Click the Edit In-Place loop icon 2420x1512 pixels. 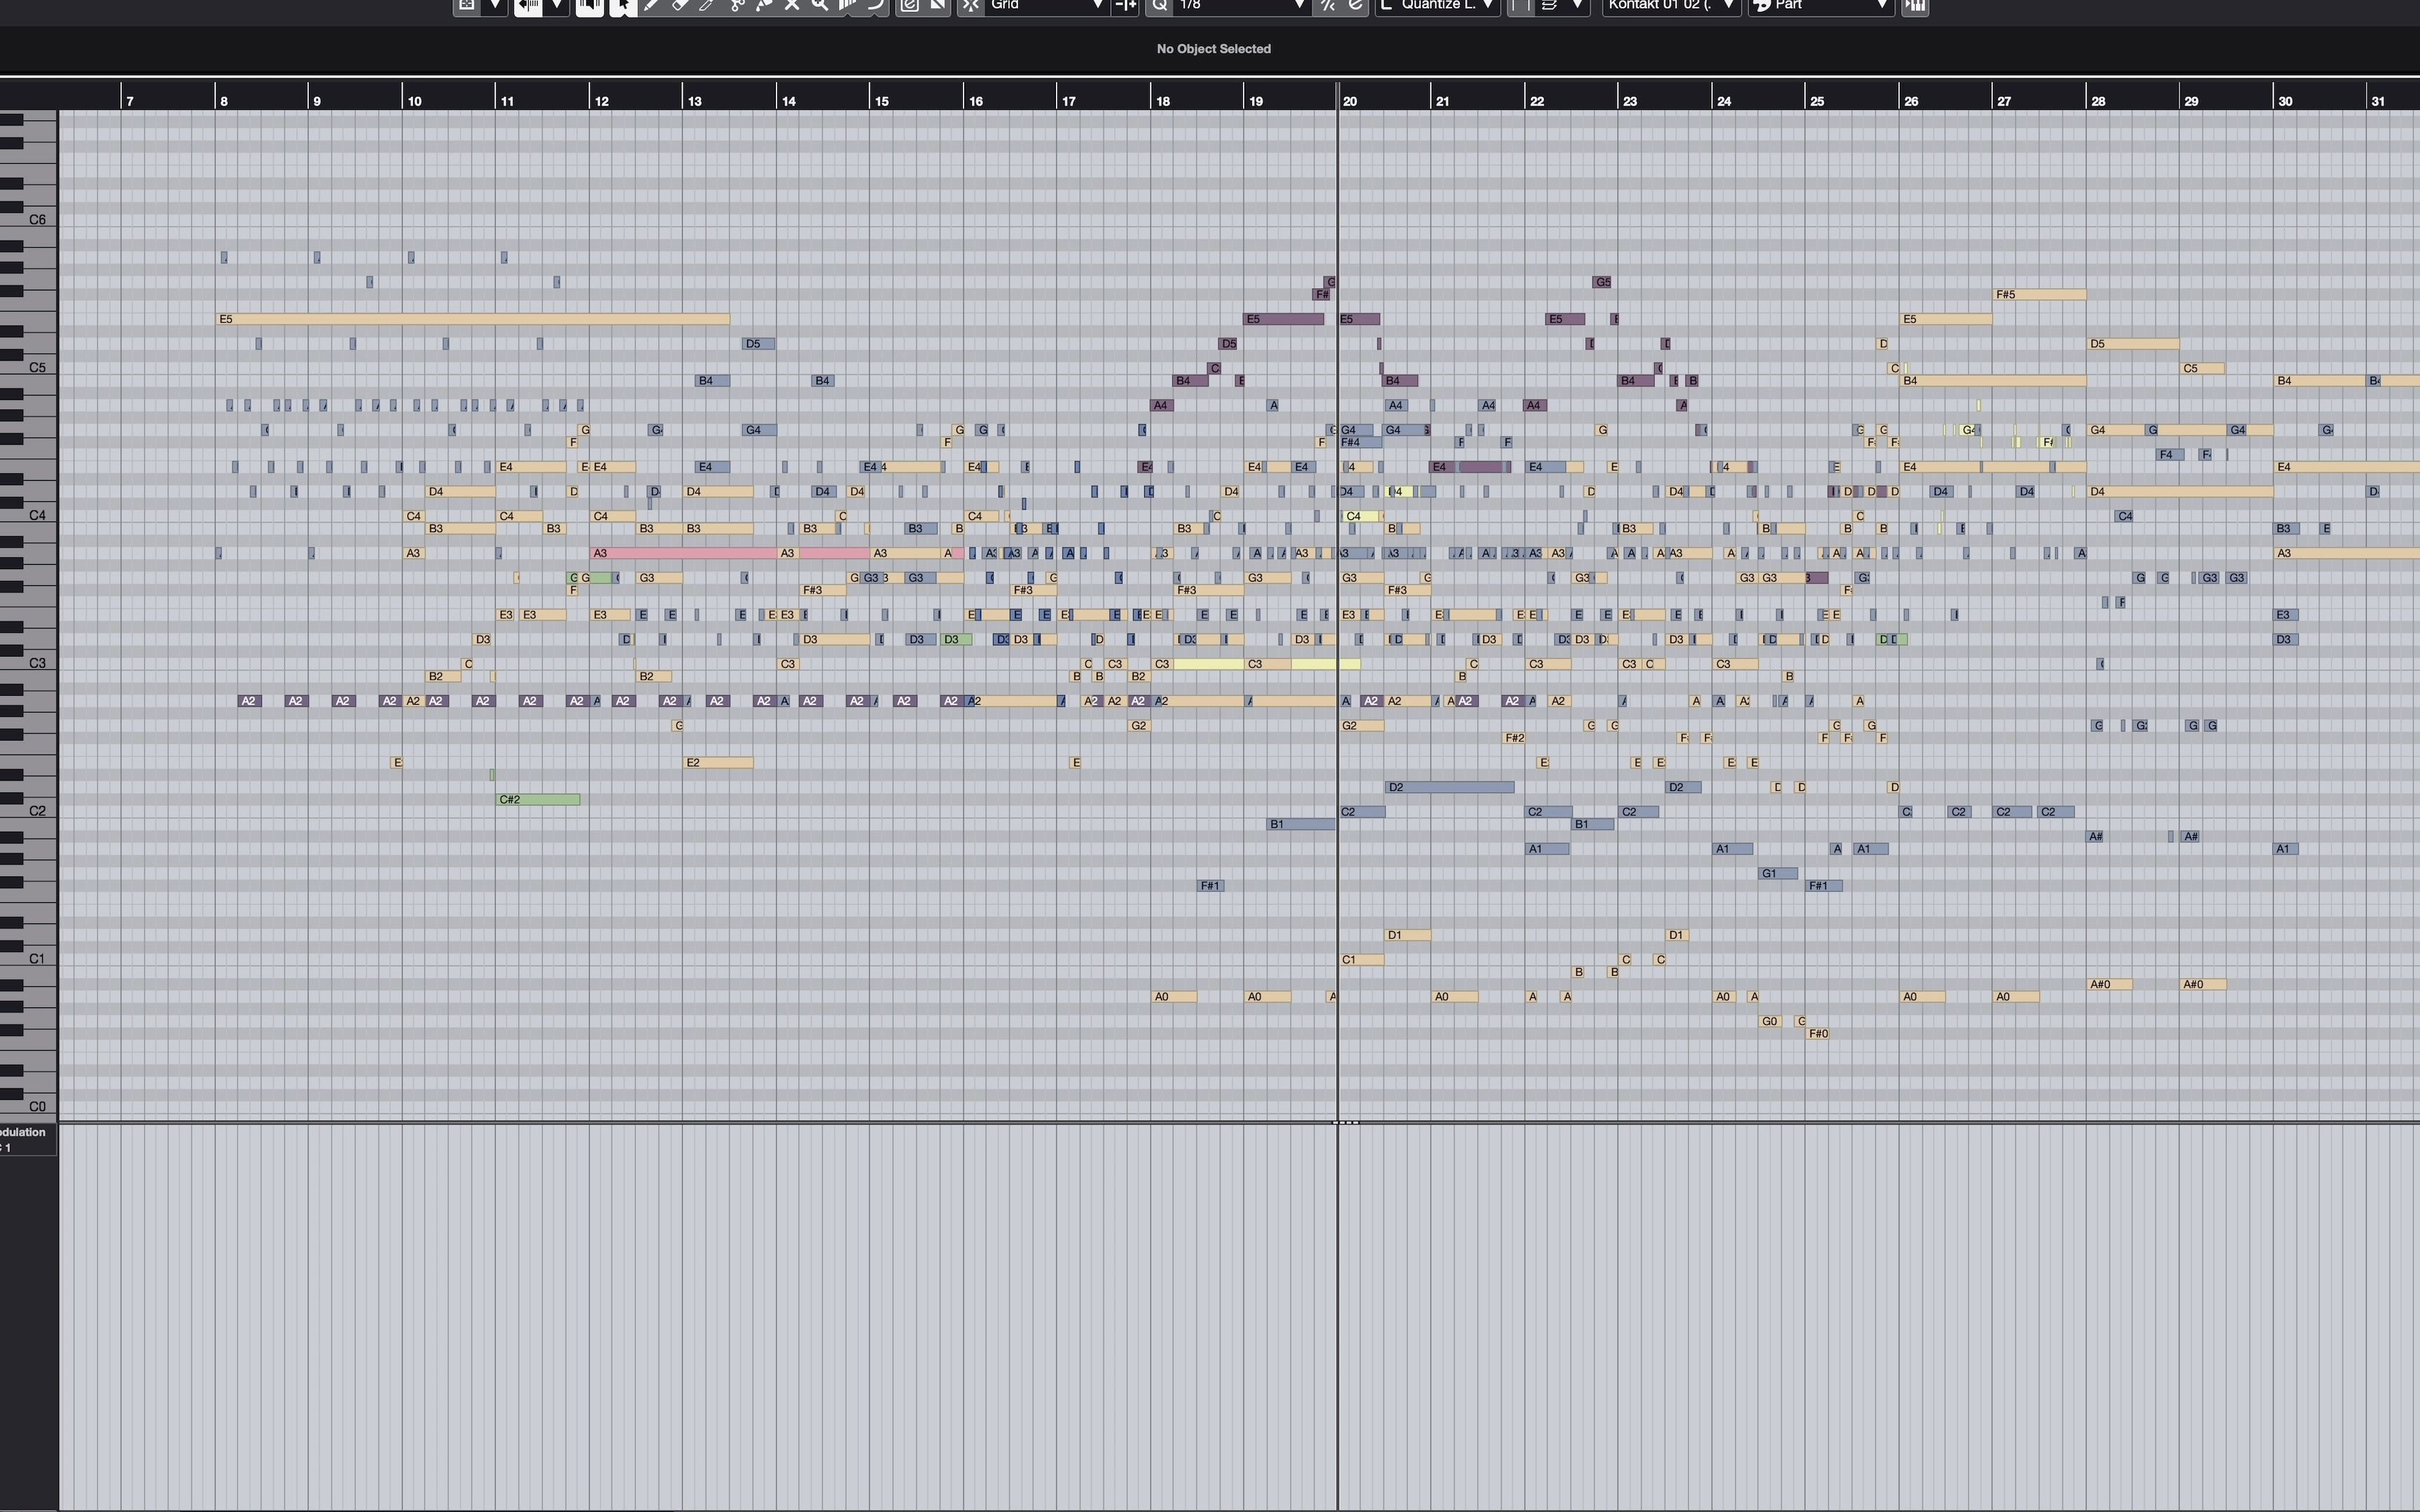point(909,5)
